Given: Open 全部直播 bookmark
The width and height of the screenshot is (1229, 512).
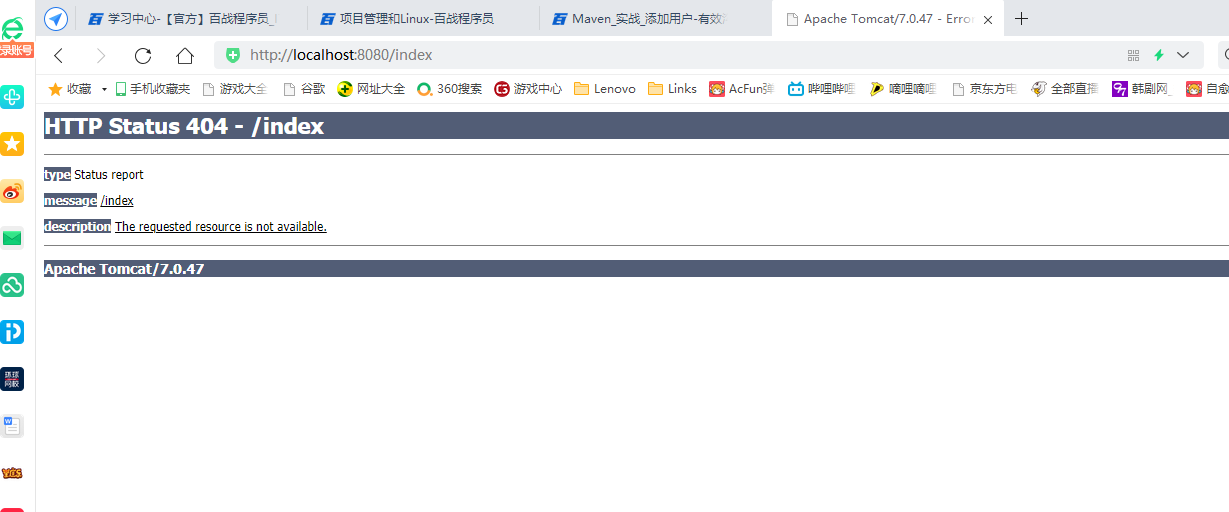Looking at the screenshot, I should tap(1065, 89).
